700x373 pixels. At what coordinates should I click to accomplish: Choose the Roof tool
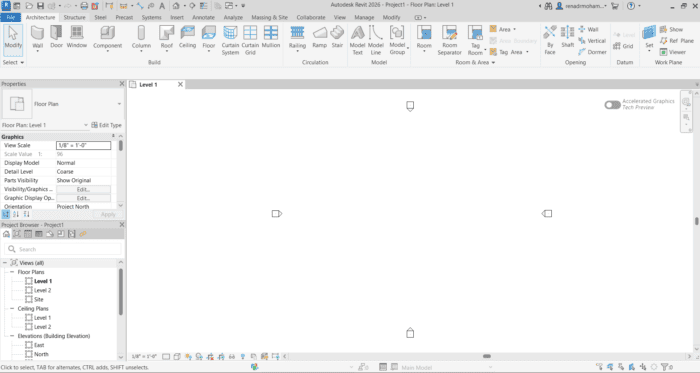point(167,38)
